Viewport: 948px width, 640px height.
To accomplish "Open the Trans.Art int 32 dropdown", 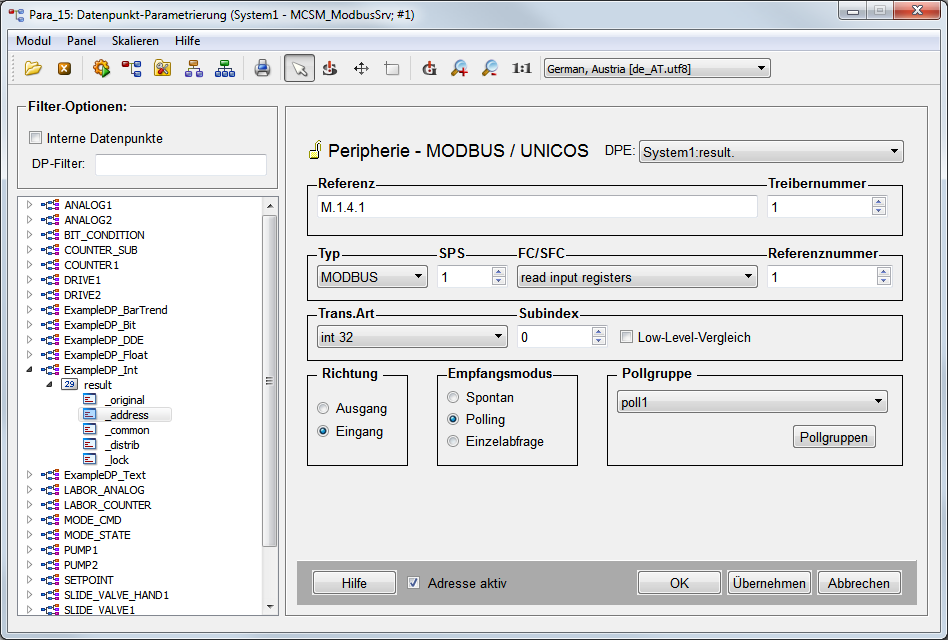I will 412,337.
